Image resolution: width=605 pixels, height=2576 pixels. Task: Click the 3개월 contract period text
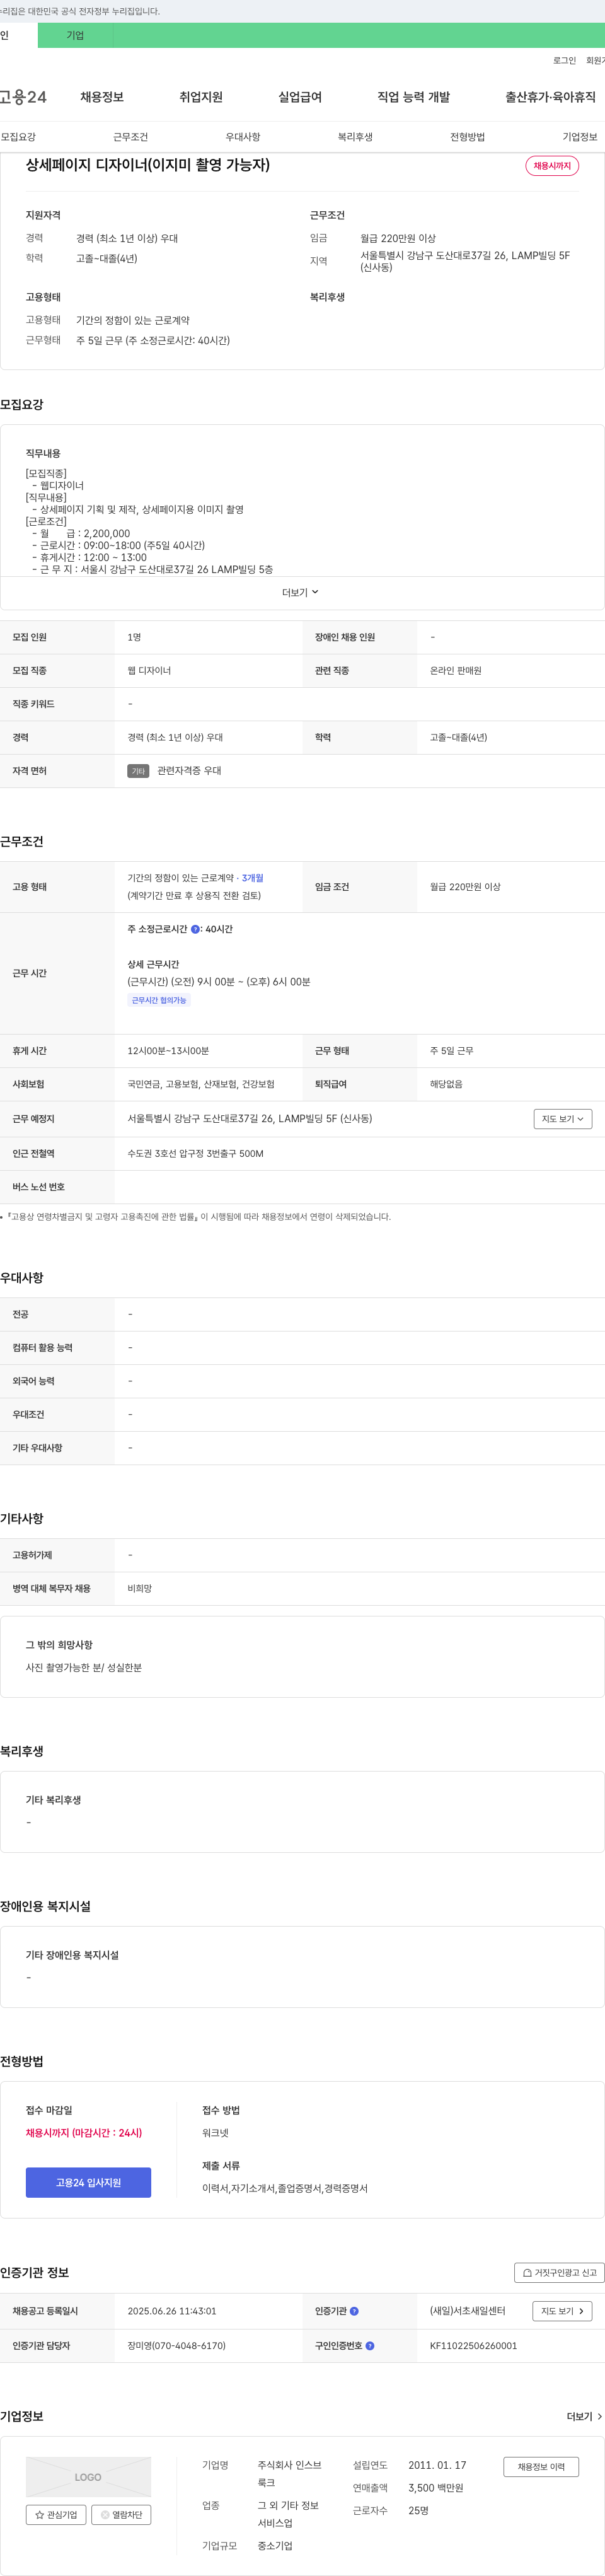coord(252,878)
